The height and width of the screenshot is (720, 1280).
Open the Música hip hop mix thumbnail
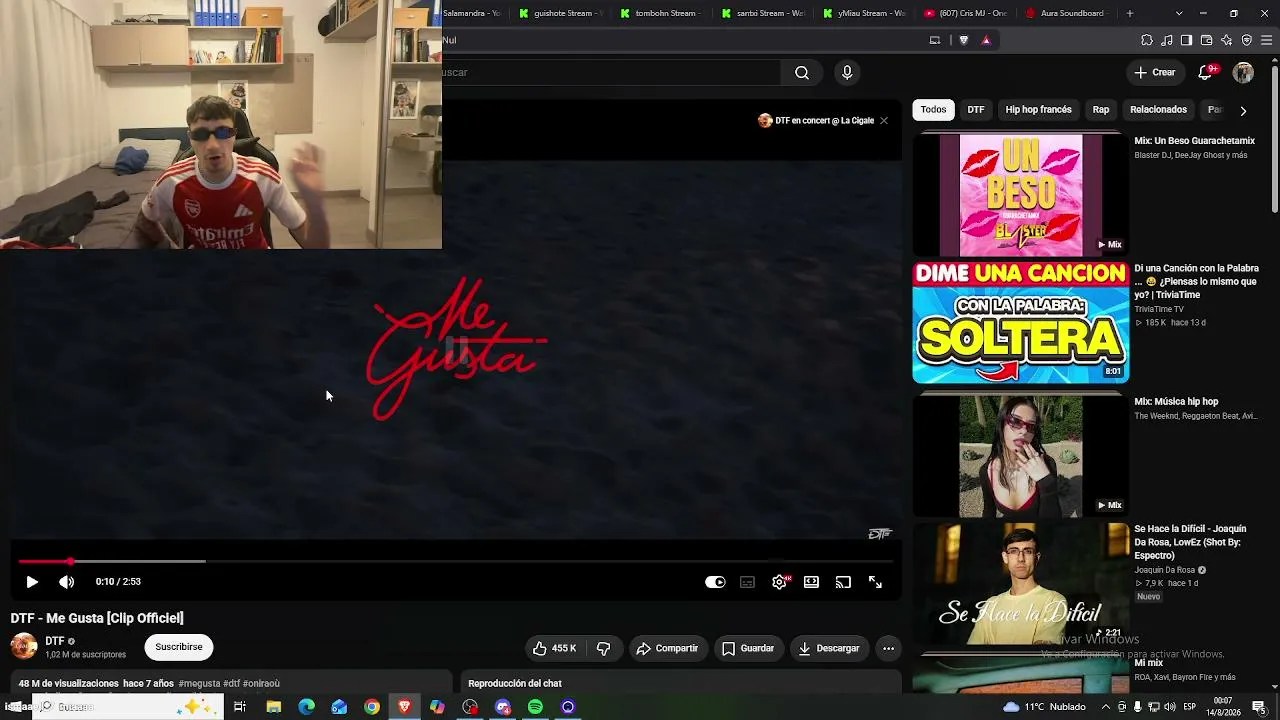point(1021,455)
